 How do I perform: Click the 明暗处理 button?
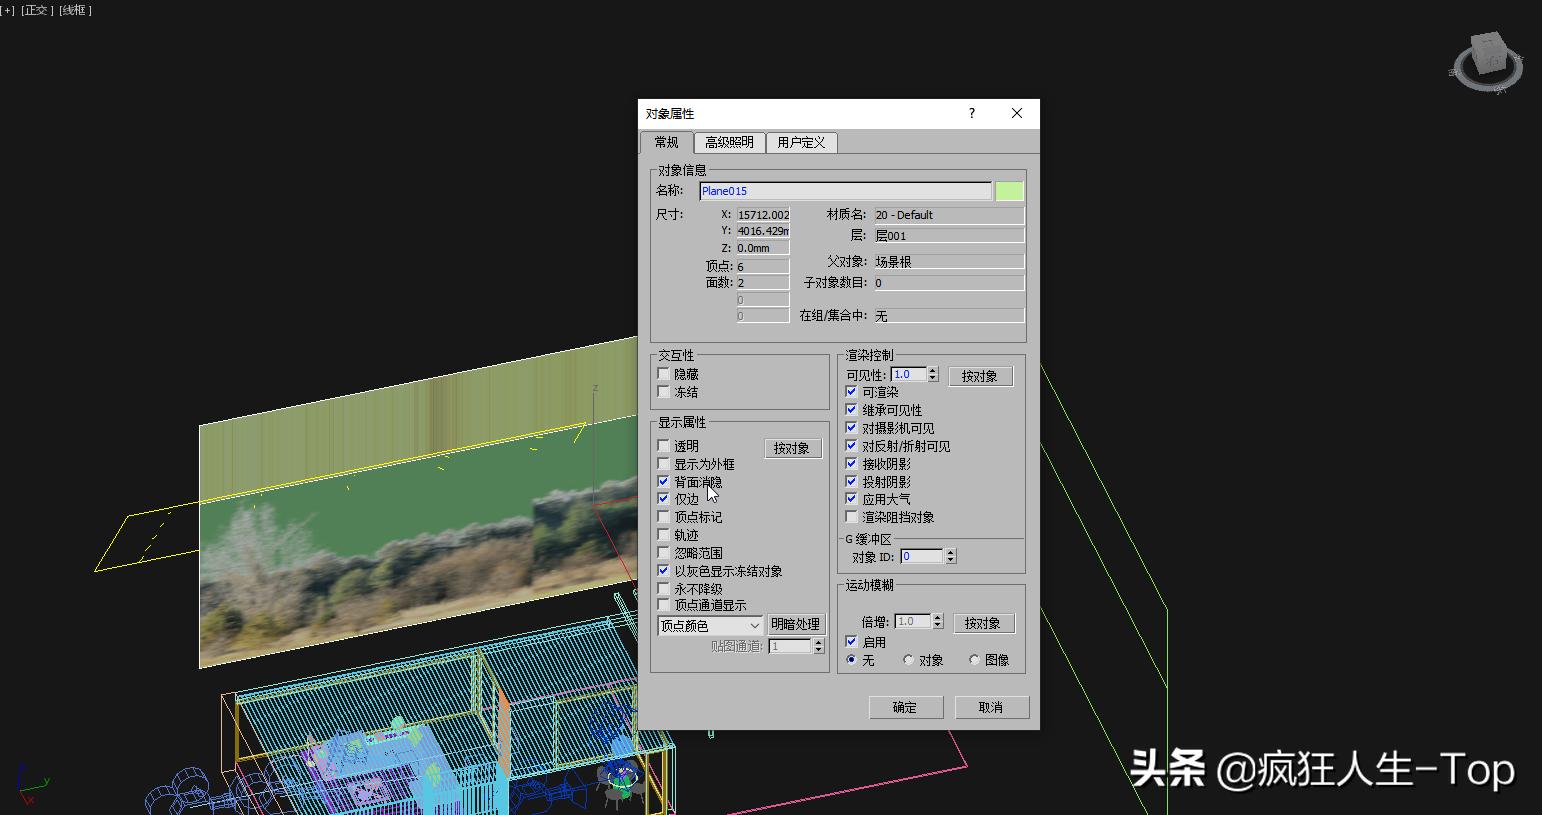point(796,623)
